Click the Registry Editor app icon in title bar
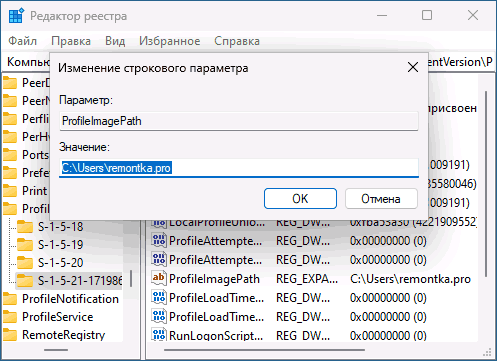Viewport: 497px width, 361px height. pyautogui.click(x=16, y=16)
